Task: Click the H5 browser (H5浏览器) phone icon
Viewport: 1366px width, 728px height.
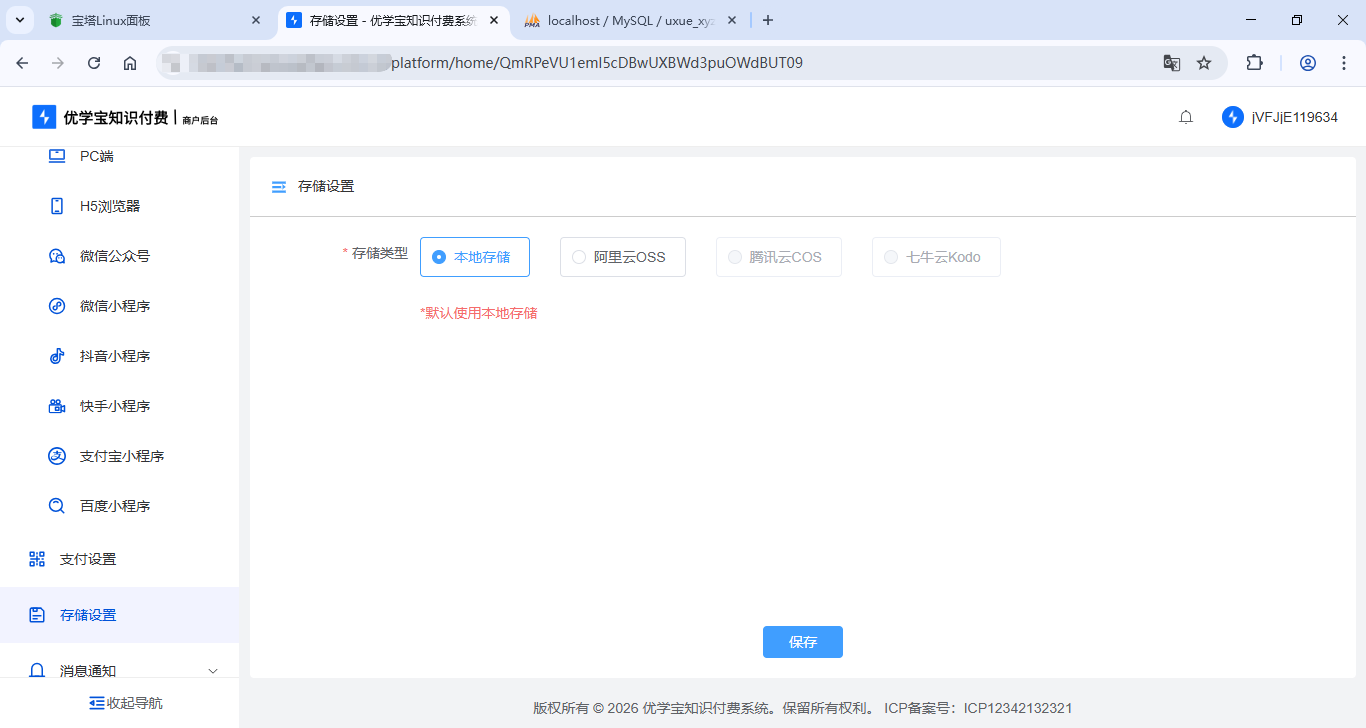Action: (x=57, y=206)
